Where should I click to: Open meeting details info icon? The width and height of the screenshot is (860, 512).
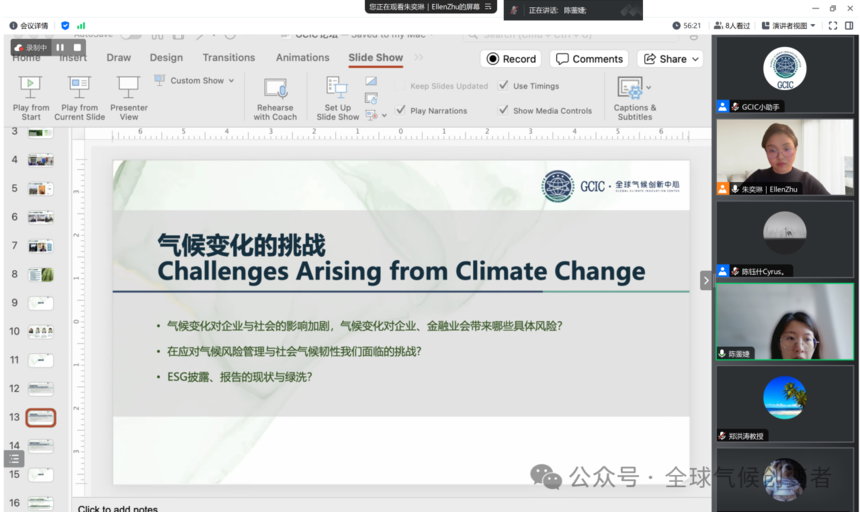coord(13,25)
